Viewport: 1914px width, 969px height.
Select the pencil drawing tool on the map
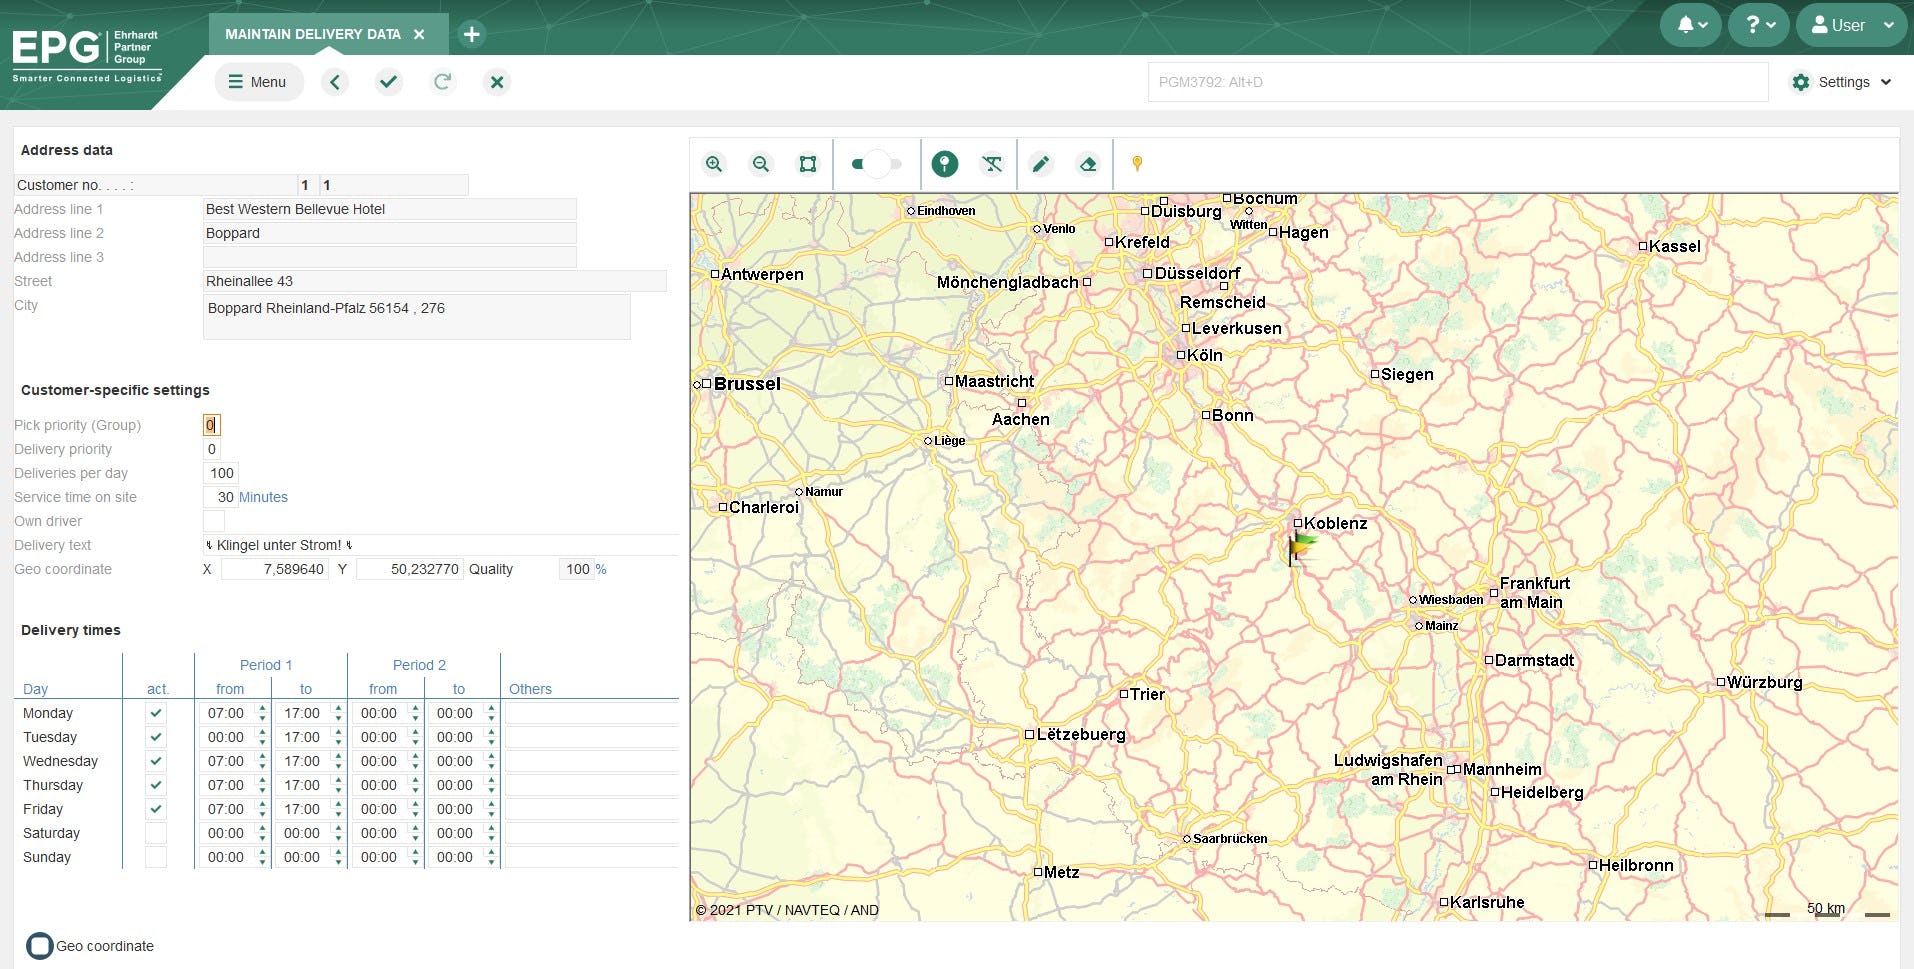click(1041, 163)
